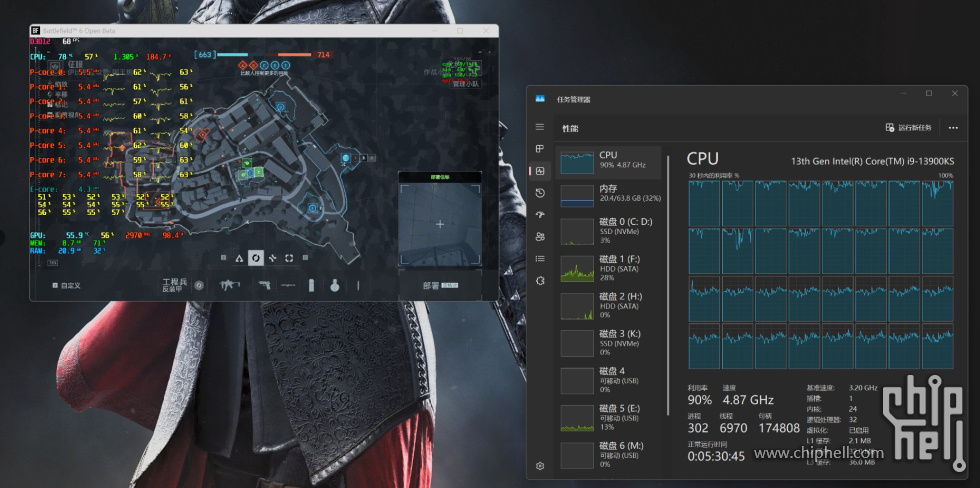The image size is (980, 488).
Task: Select the Assault class triangle icon
Action: [x=239, y=258]
